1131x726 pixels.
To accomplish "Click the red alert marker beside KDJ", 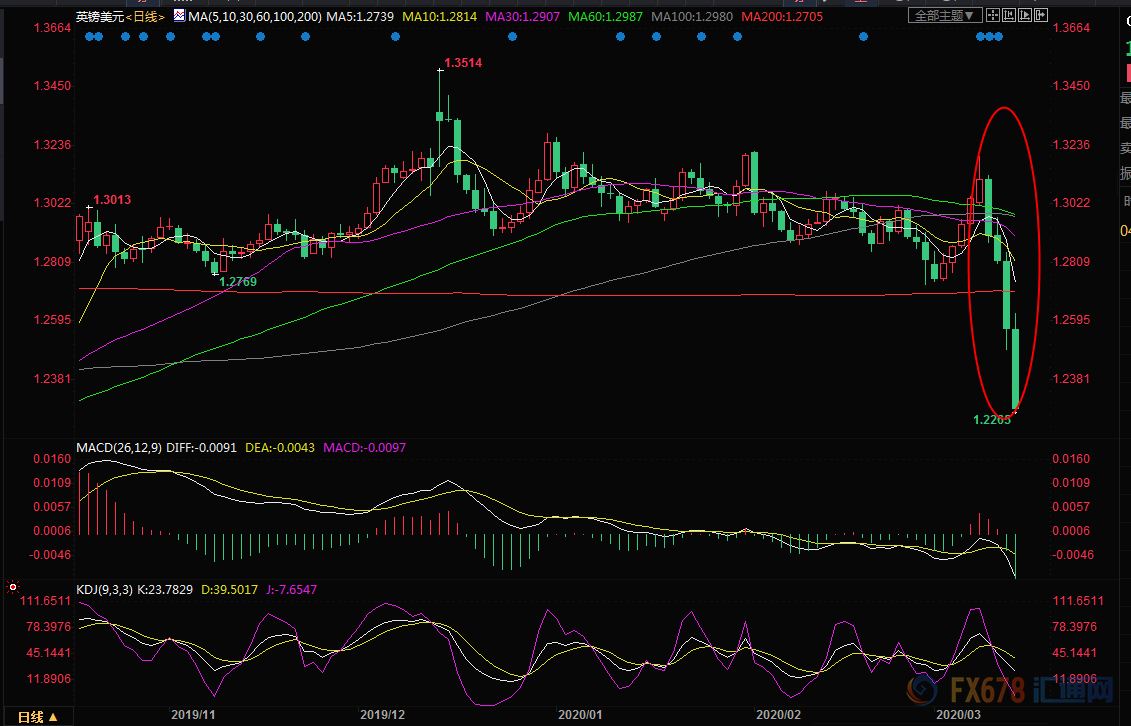I will pos(12,588).
